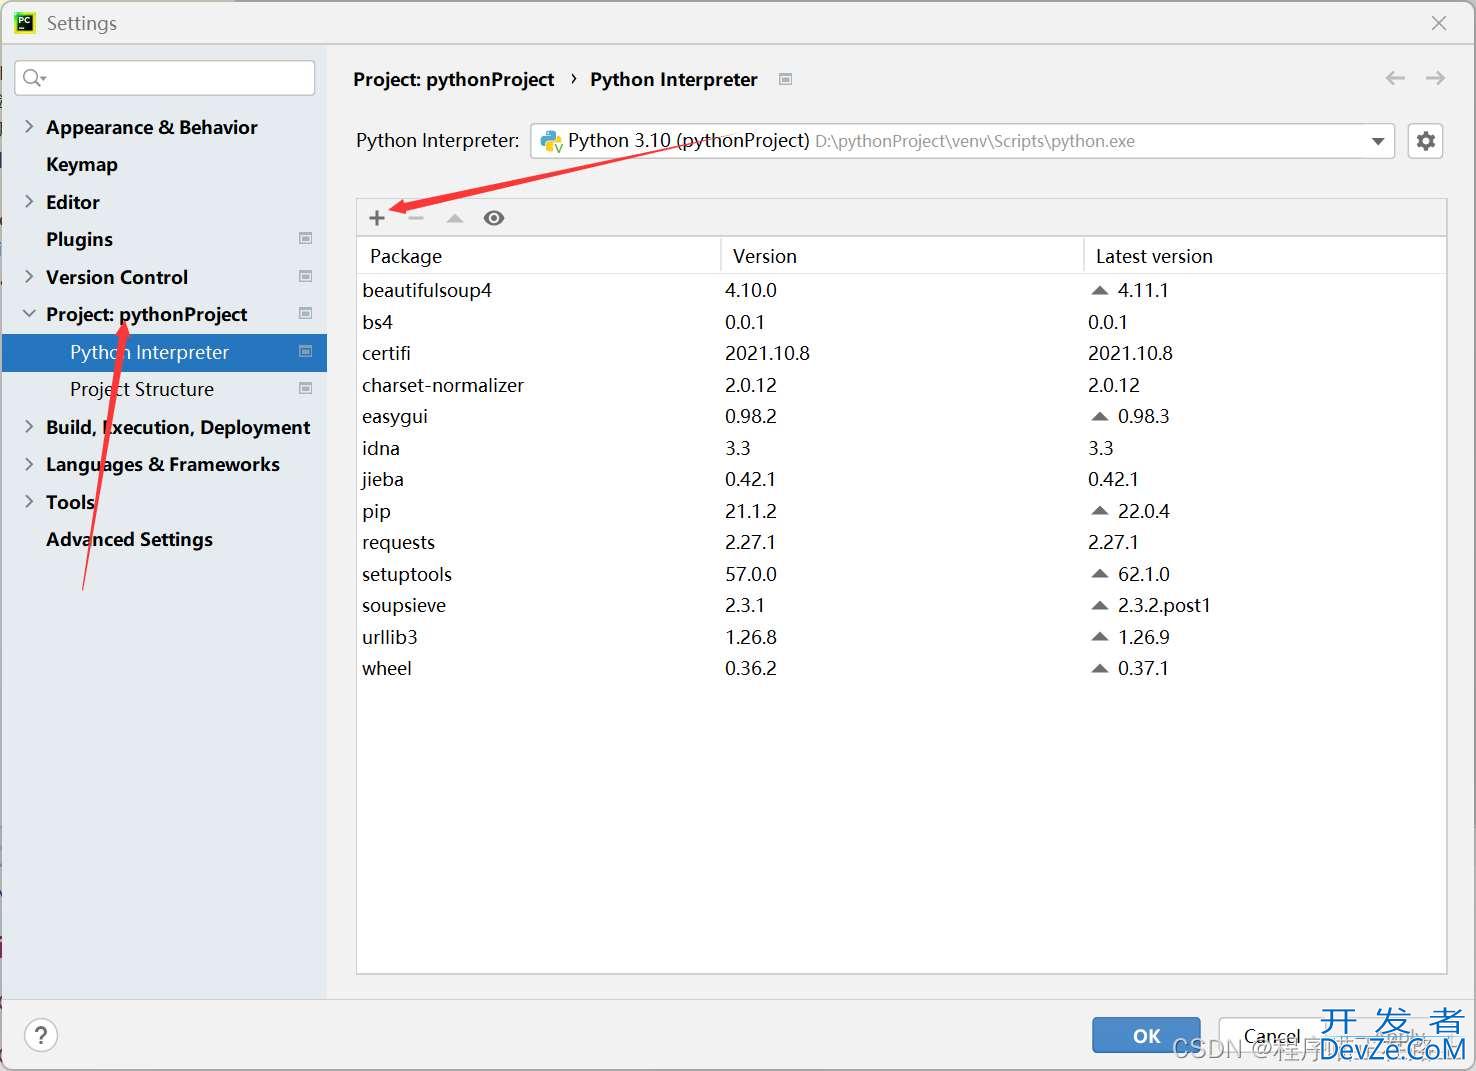This screenshot has height=1071, width=1476.
Task: Select the bs4 package row
Action: (901, 322)
